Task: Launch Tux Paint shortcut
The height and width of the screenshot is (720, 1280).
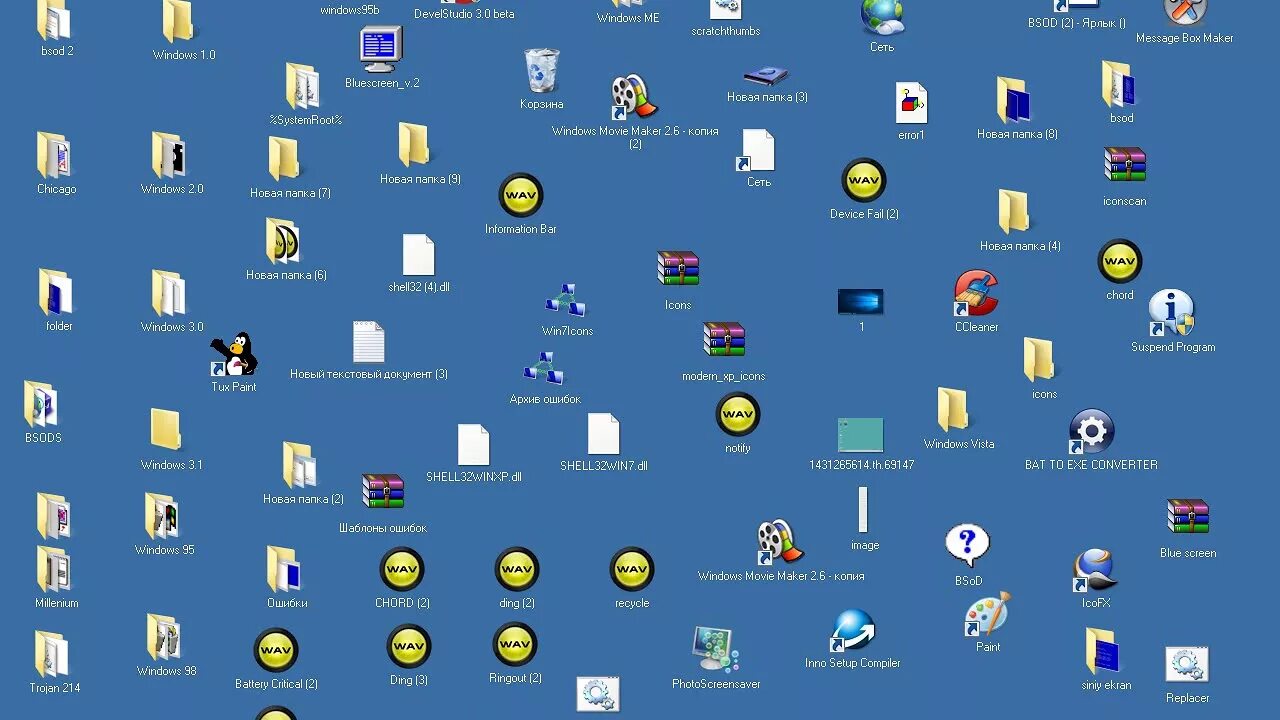Action: click(x=234, y=355)
